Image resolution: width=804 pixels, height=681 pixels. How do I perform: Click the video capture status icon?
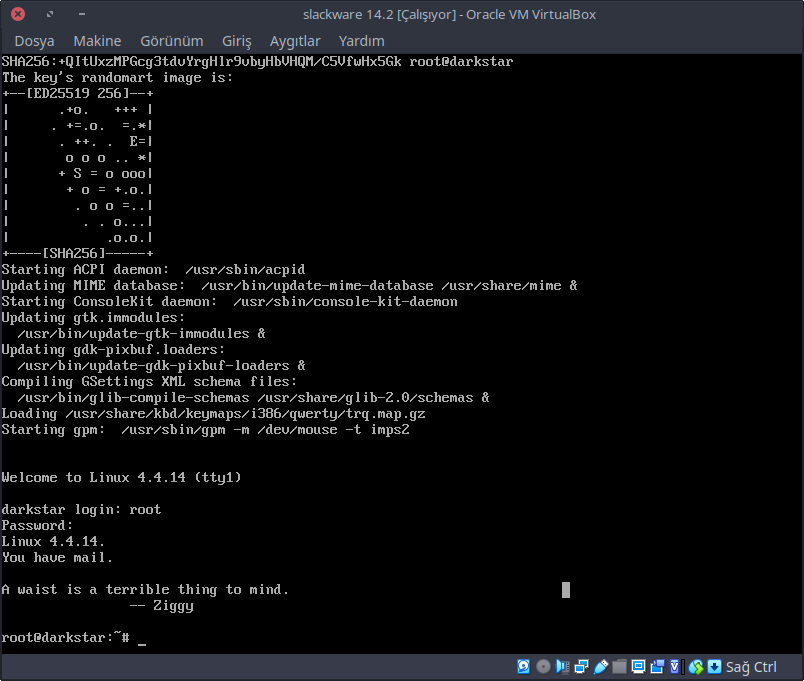click(x=657, y=667)
